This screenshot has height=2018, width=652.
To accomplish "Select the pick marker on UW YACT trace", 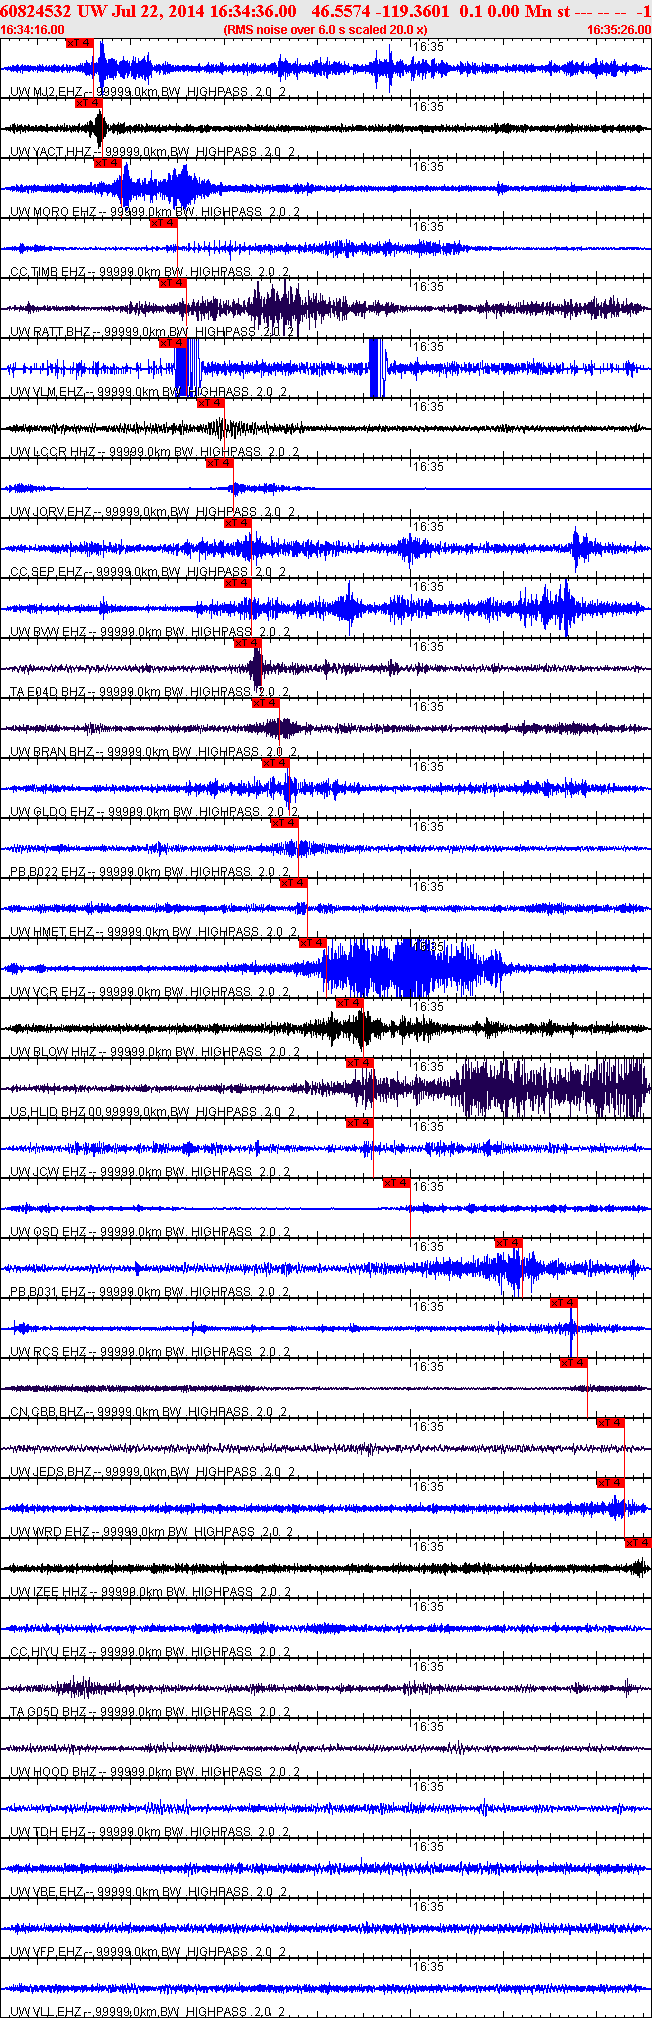I will [89, 103].
